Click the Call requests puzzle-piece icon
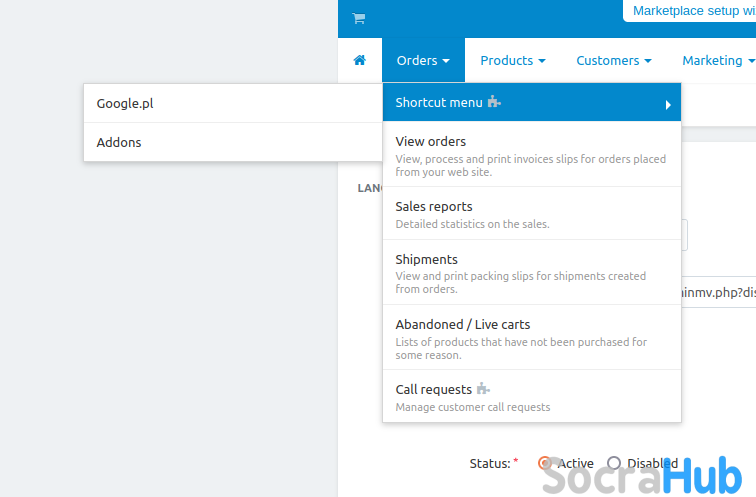The width and height of the screenshot is (756, 497). [484, 389]
